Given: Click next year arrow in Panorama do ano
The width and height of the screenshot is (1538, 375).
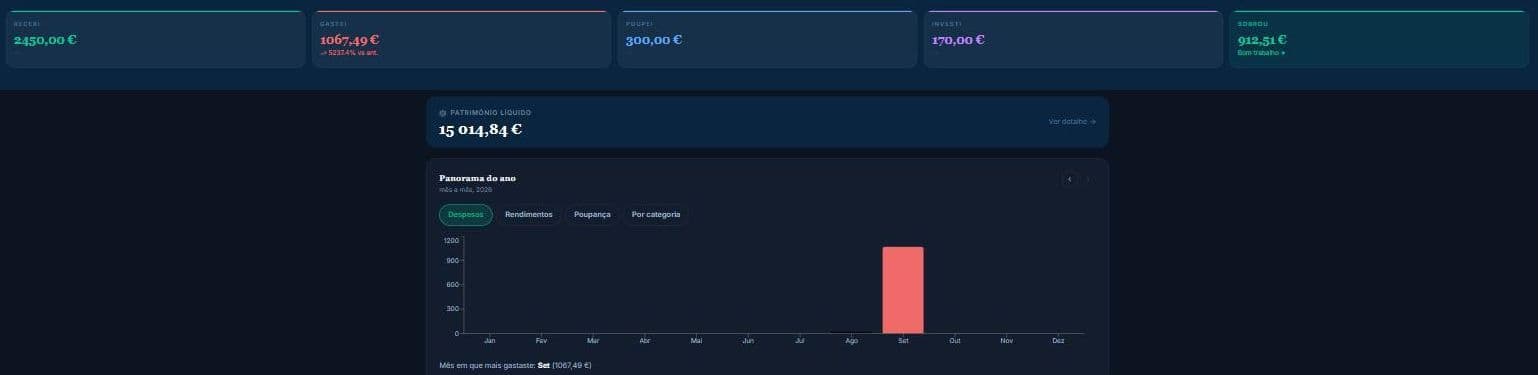Looking at the screenshot, I should coord(1088,179).
